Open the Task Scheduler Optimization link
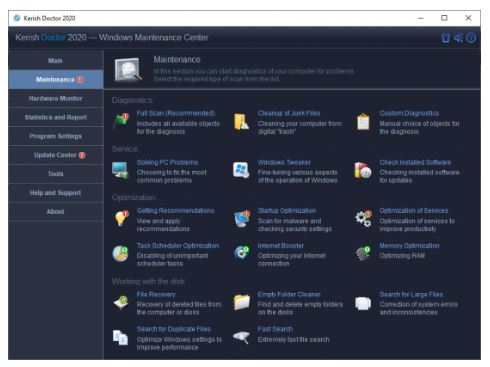490x367 pixels. point(178,246)
